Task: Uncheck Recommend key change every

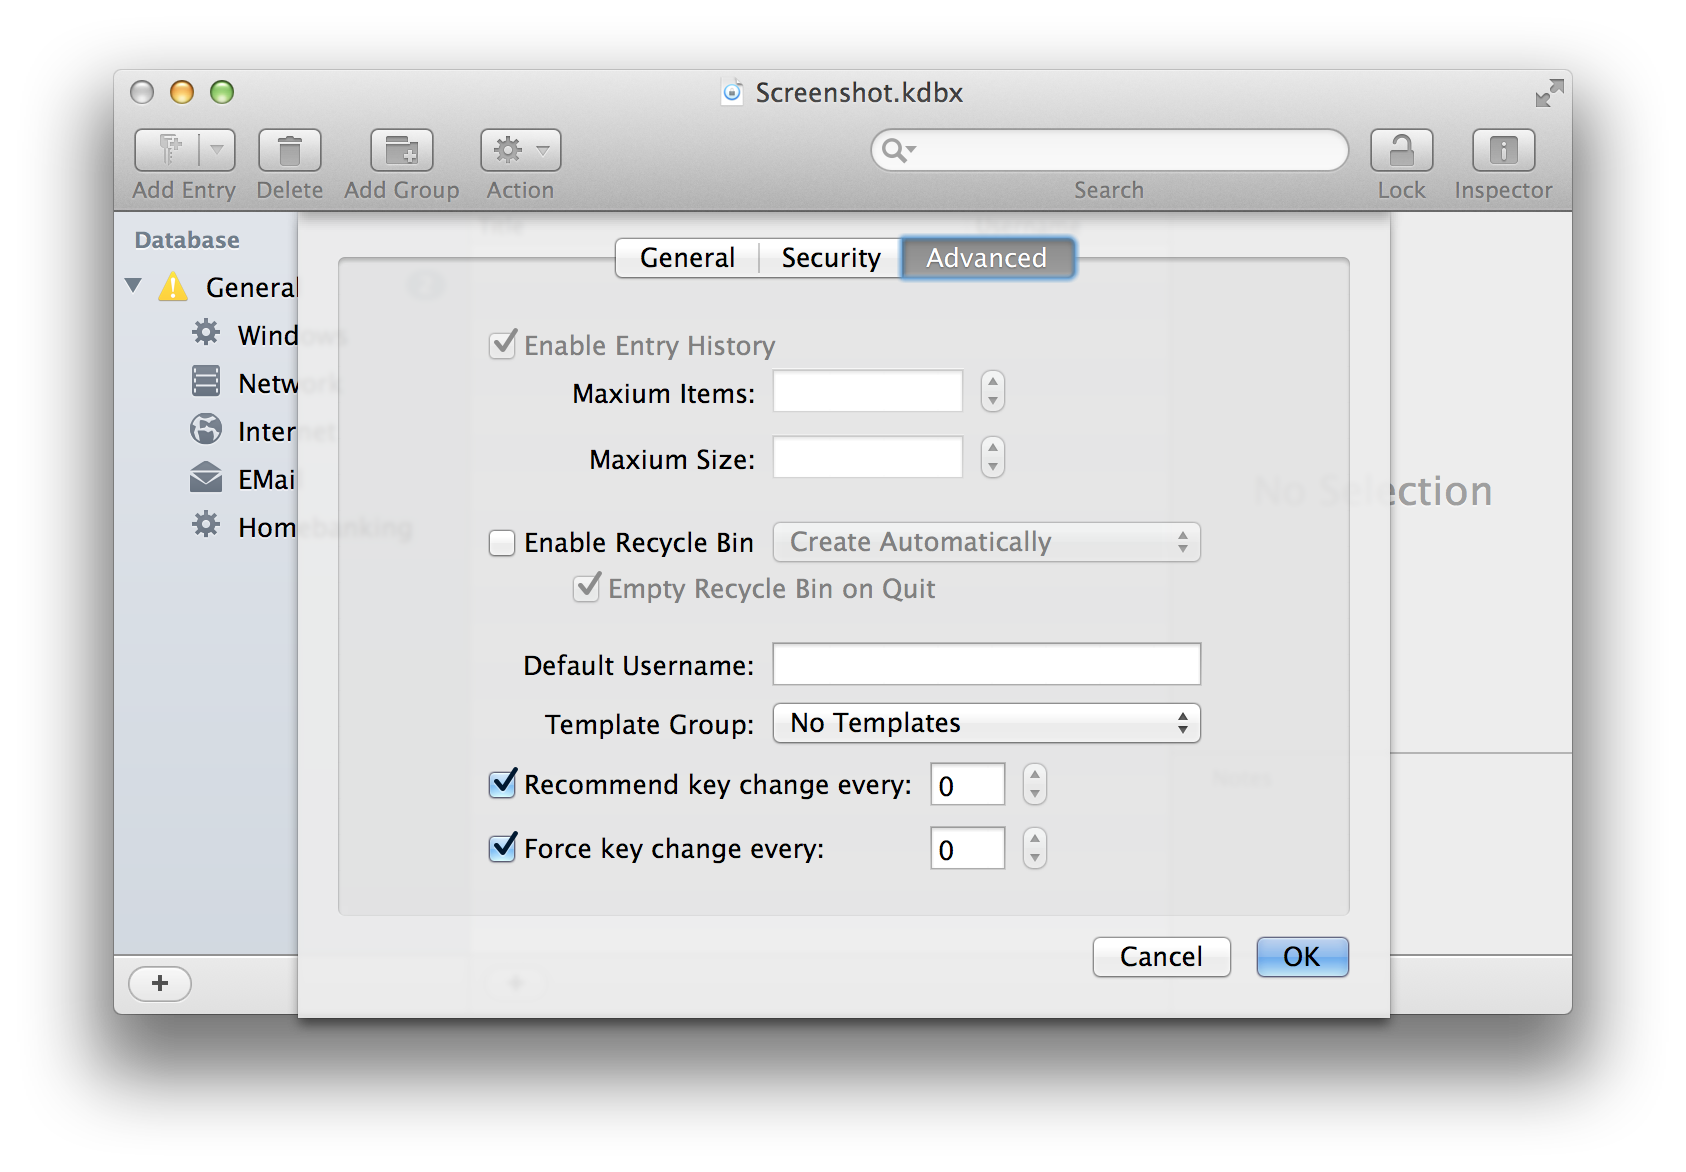Action: click(502, 784)
